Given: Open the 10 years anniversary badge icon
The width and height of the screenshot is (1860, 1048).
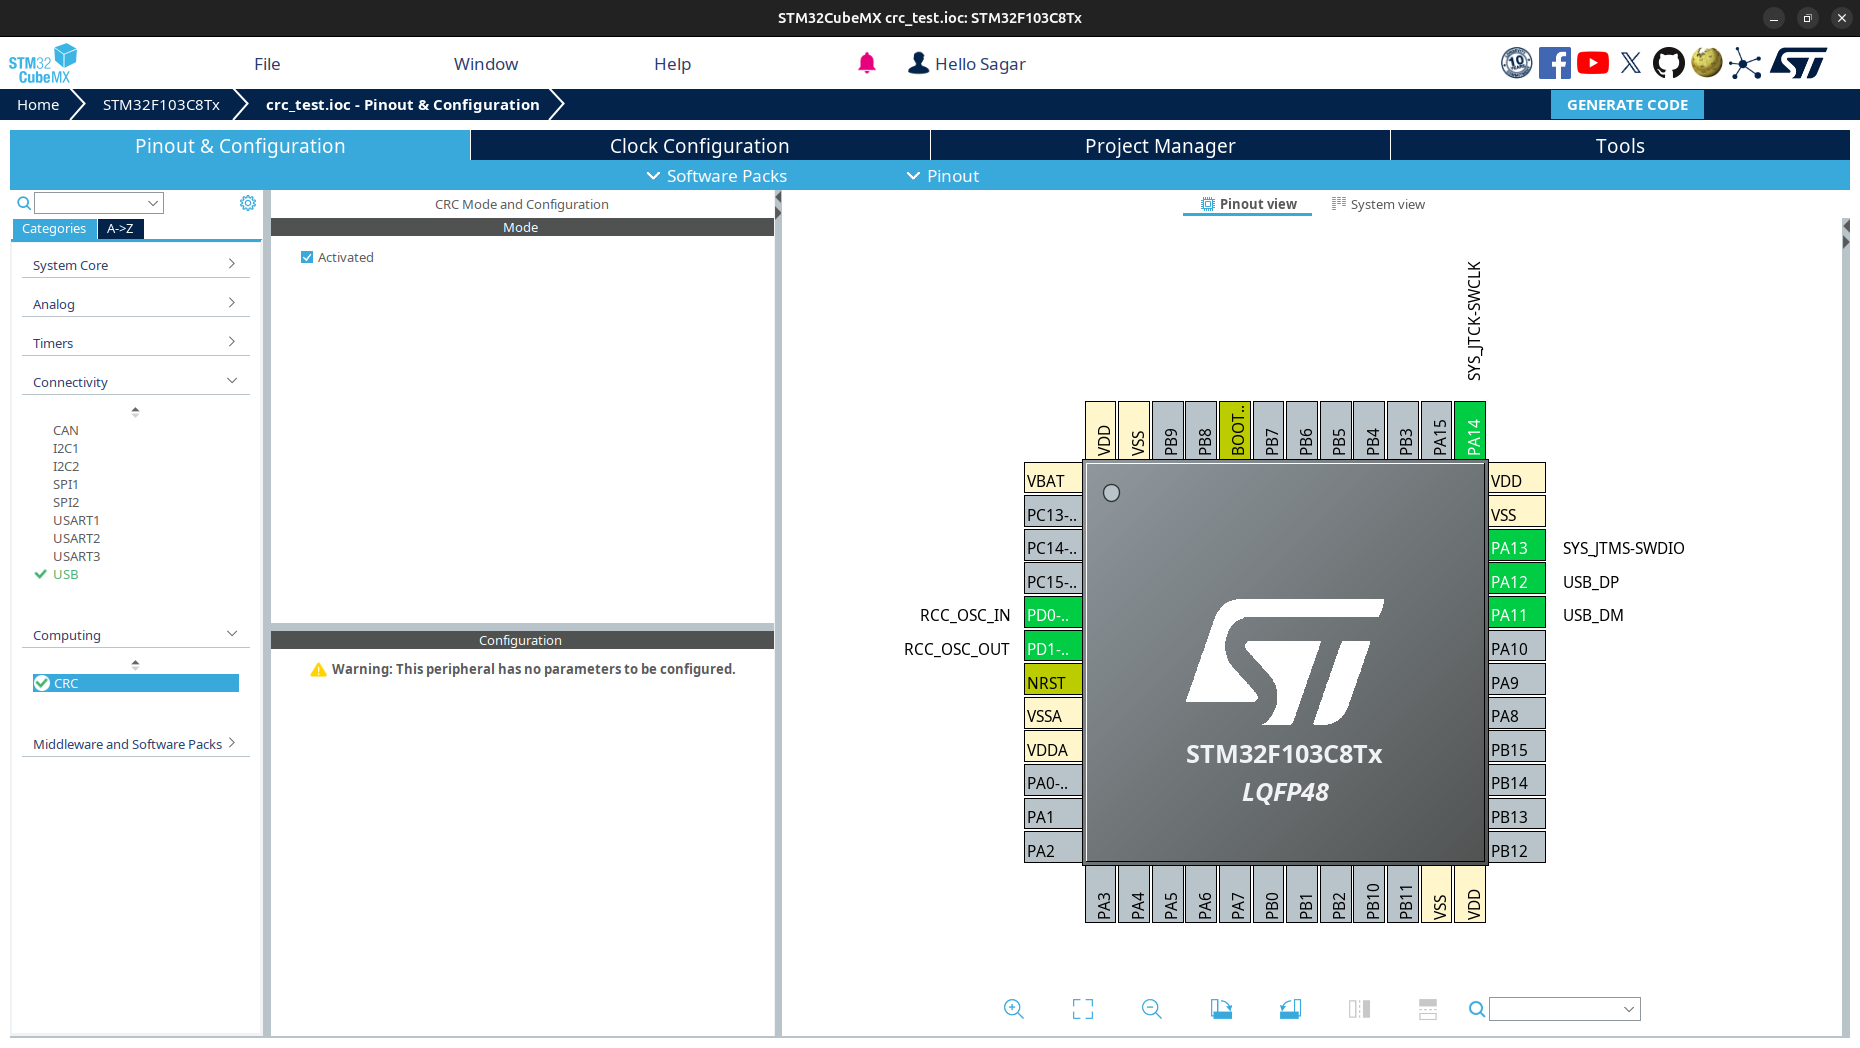Looking at the screenshot, I should 1516,63.
